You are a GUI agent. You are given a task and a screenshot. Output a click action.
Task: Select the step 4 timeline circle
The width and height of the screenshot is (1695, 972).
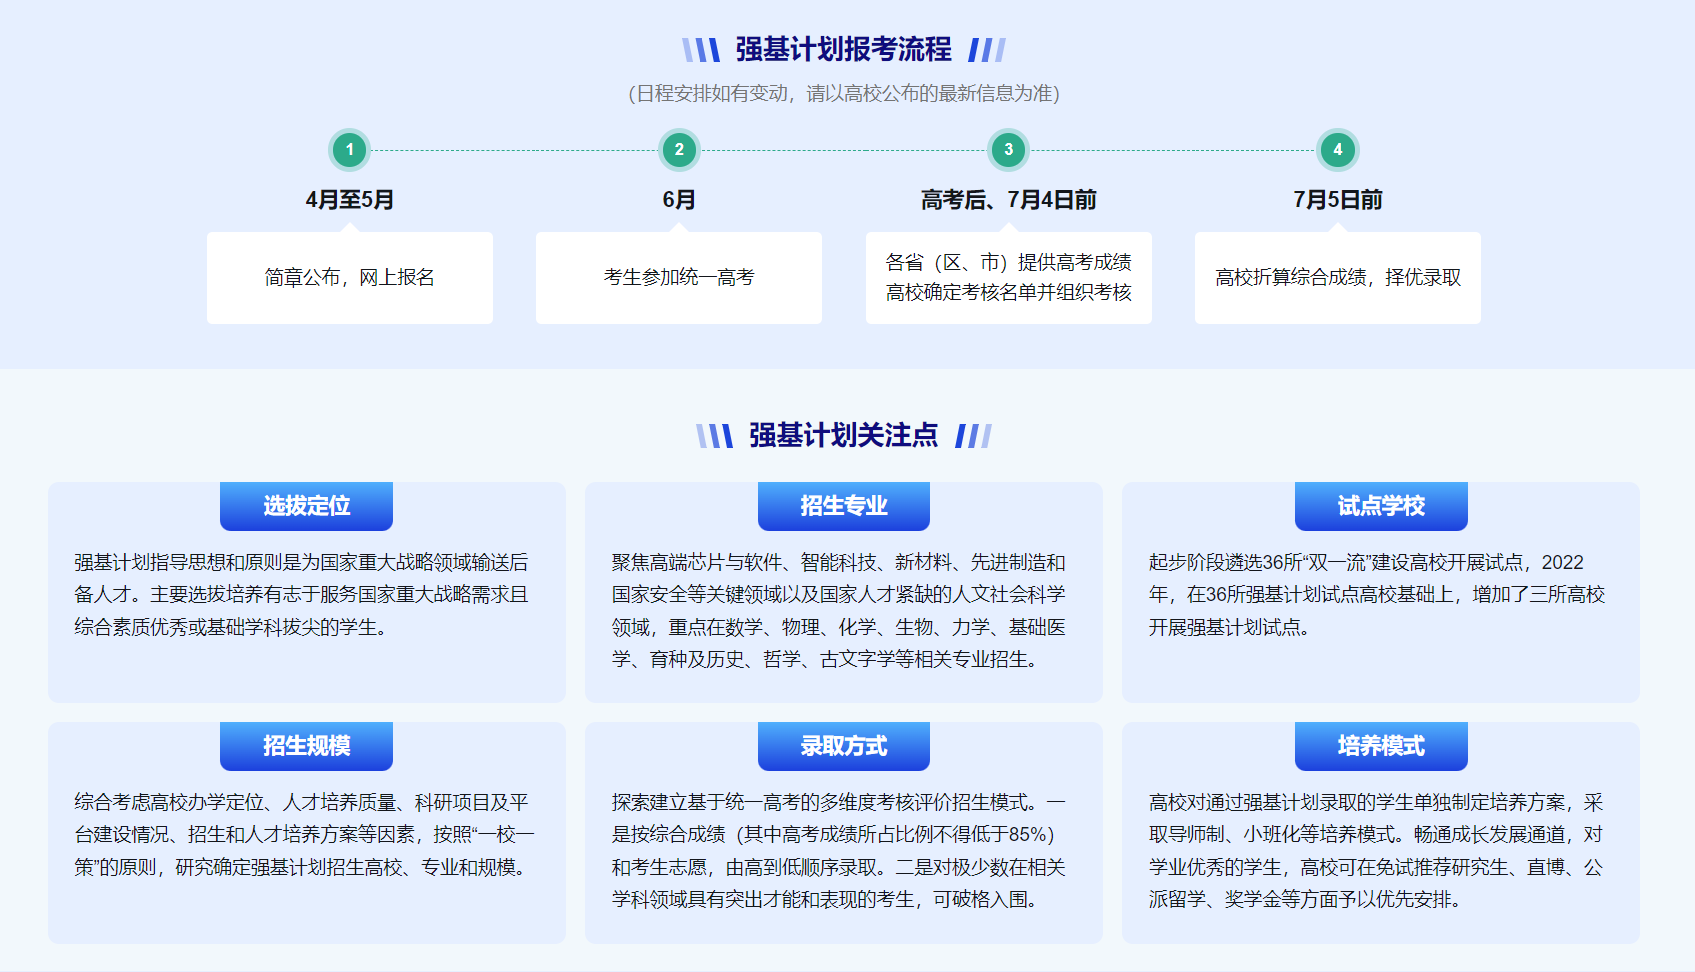click(x=1337, y=150)
